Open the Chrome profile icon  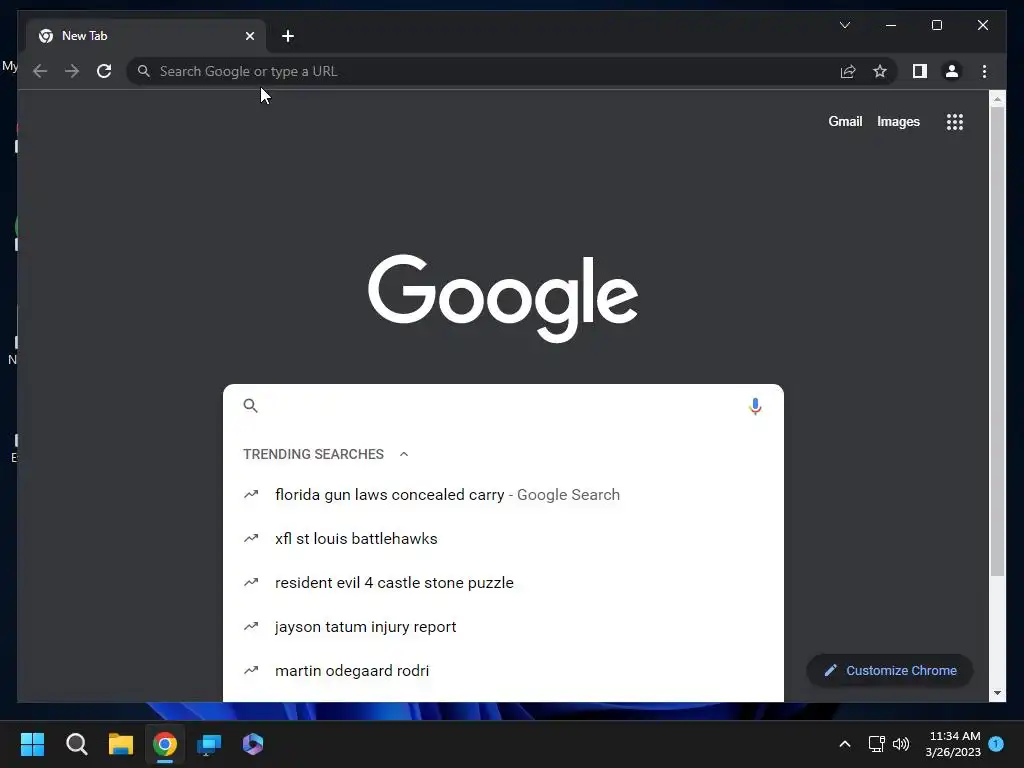[x=952, y=71]
